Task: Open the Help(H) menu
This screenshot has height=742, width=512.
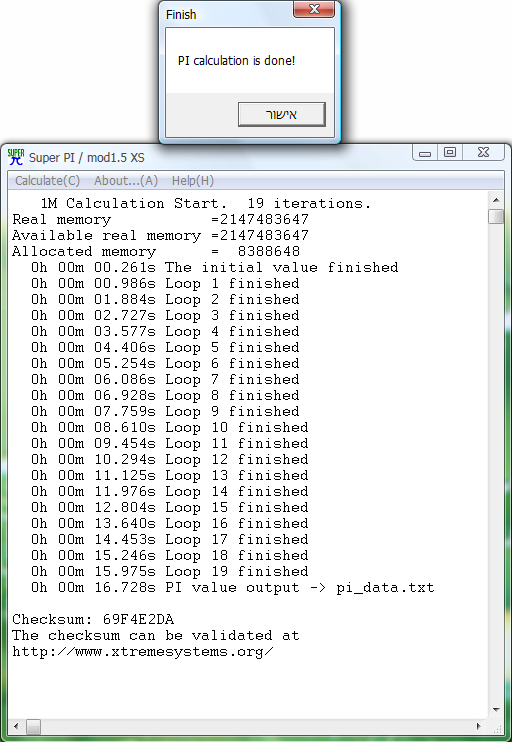Action: (193, 181)
